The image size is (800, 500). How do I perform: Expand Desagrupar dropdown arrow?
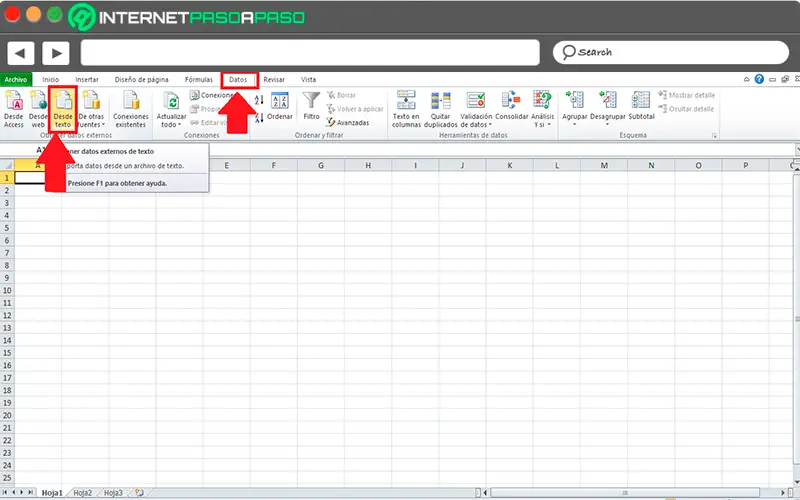[x=608, y=124]
